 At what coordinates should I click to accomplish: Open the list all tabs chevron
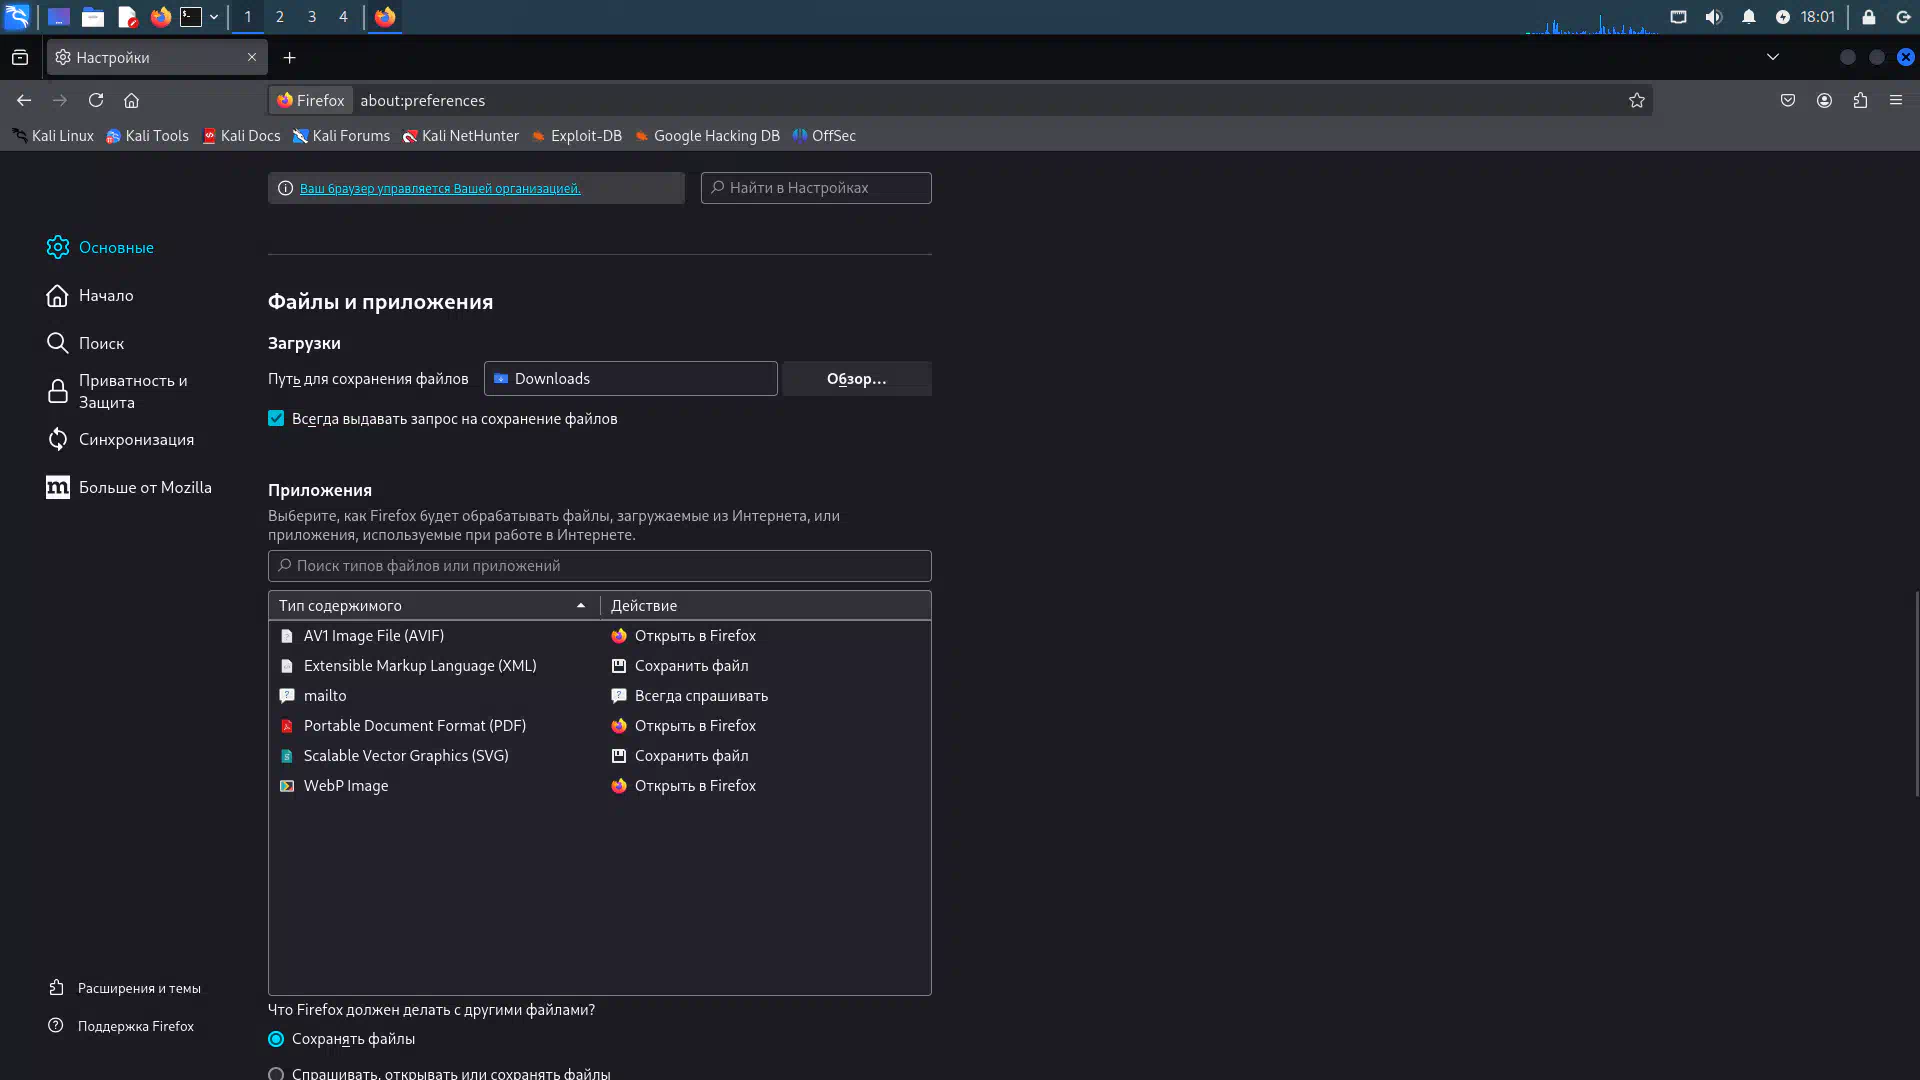(x=1773, y=58)
